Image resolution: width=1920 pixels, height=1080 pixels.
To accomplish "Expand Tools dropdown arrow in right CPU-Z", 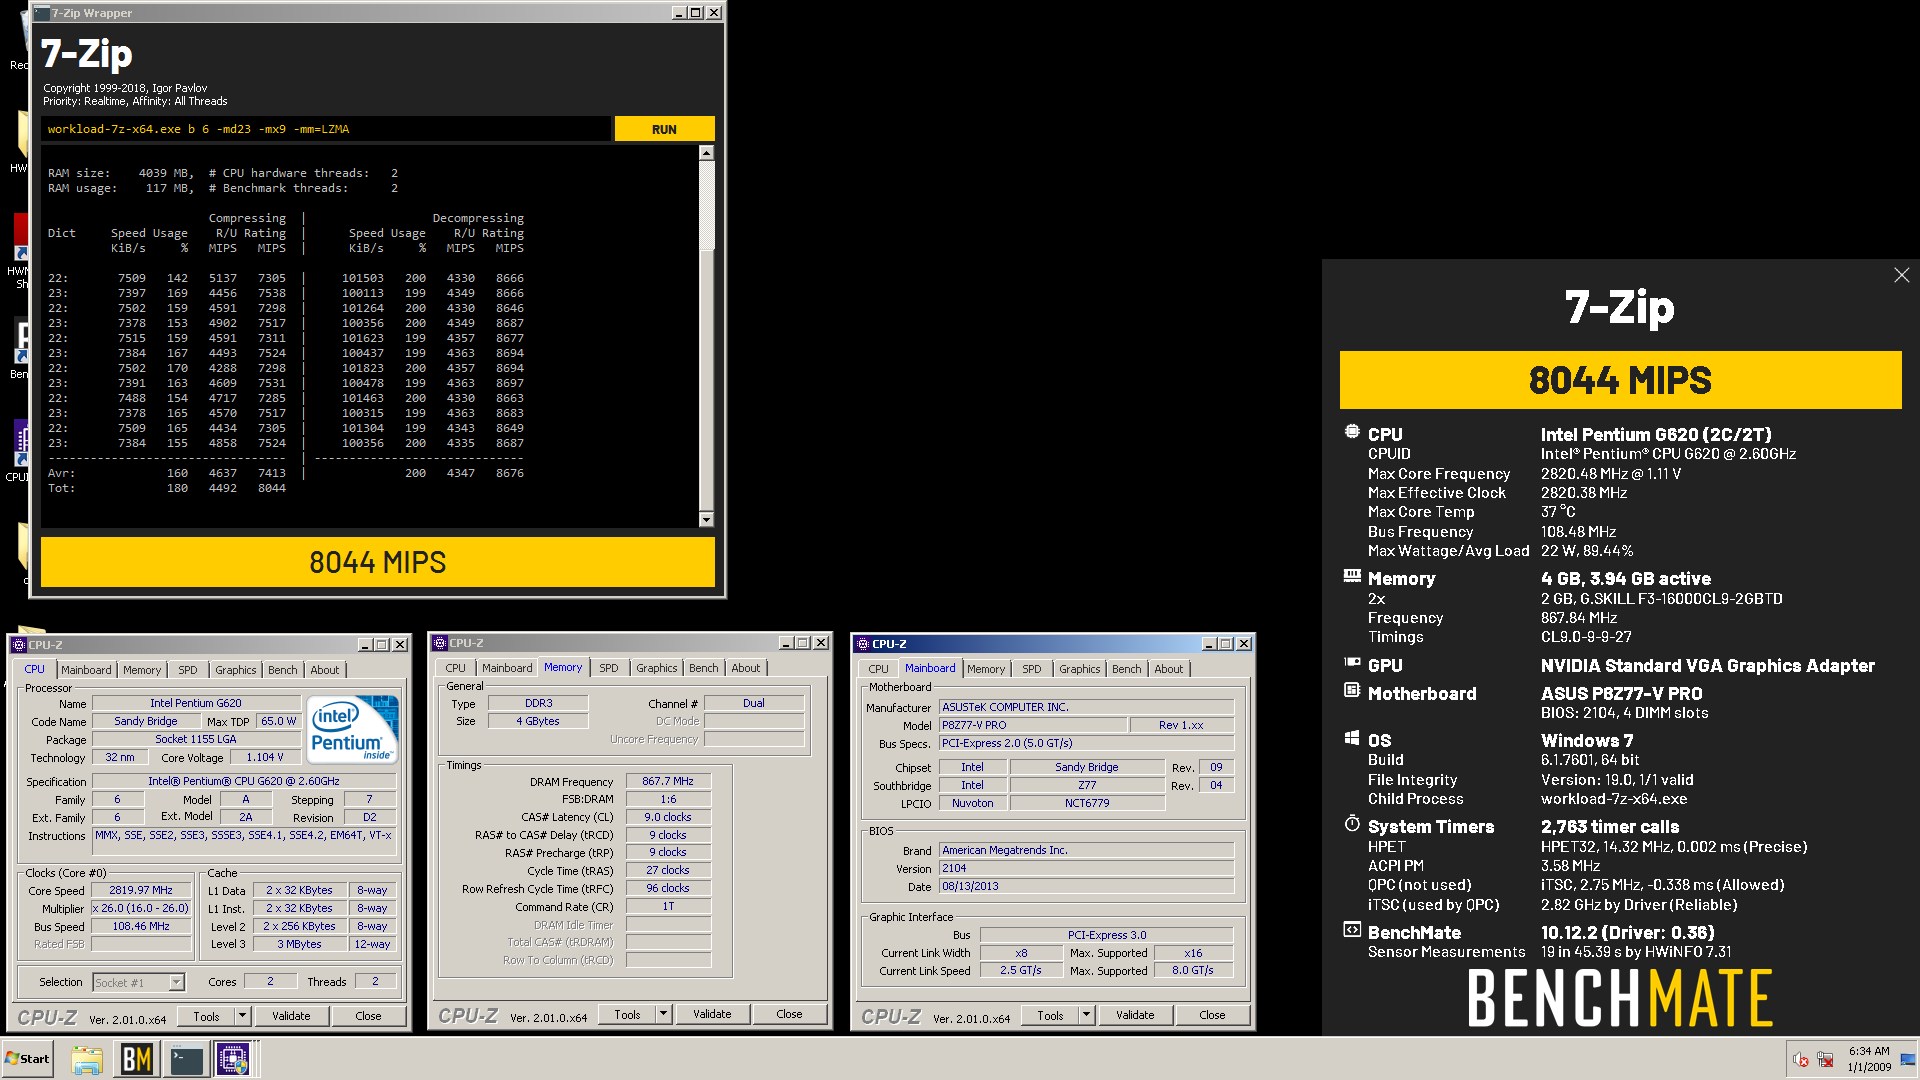I will (1086, 1015).
